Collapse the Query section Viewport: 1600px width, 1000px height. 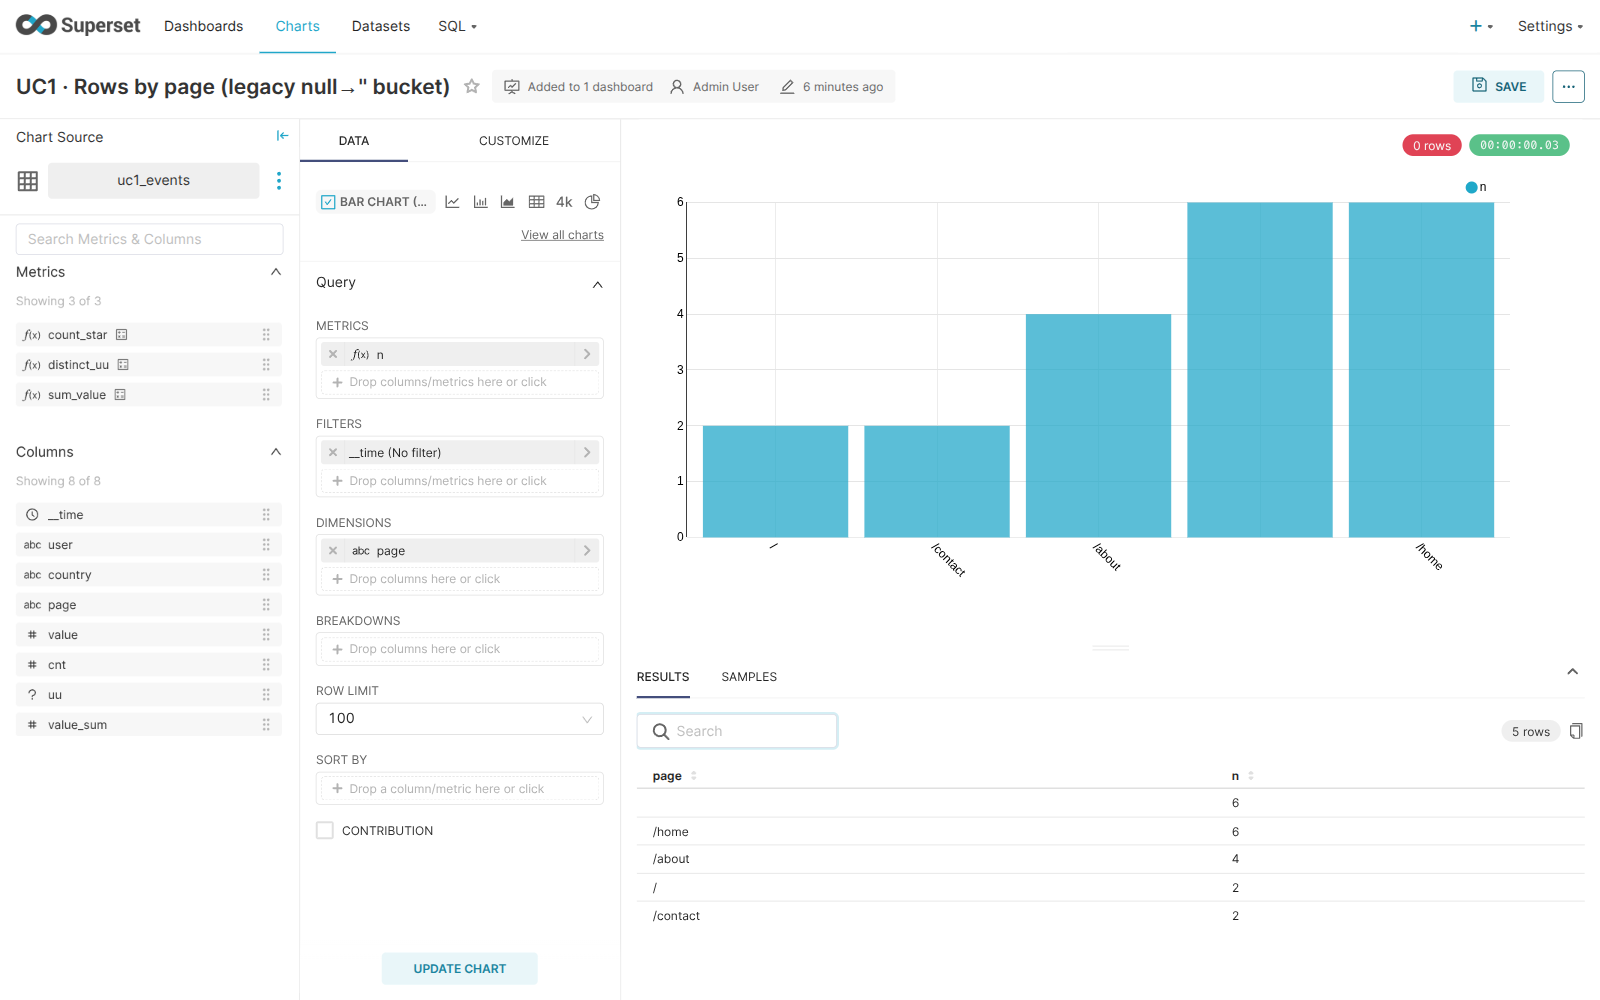597,285
